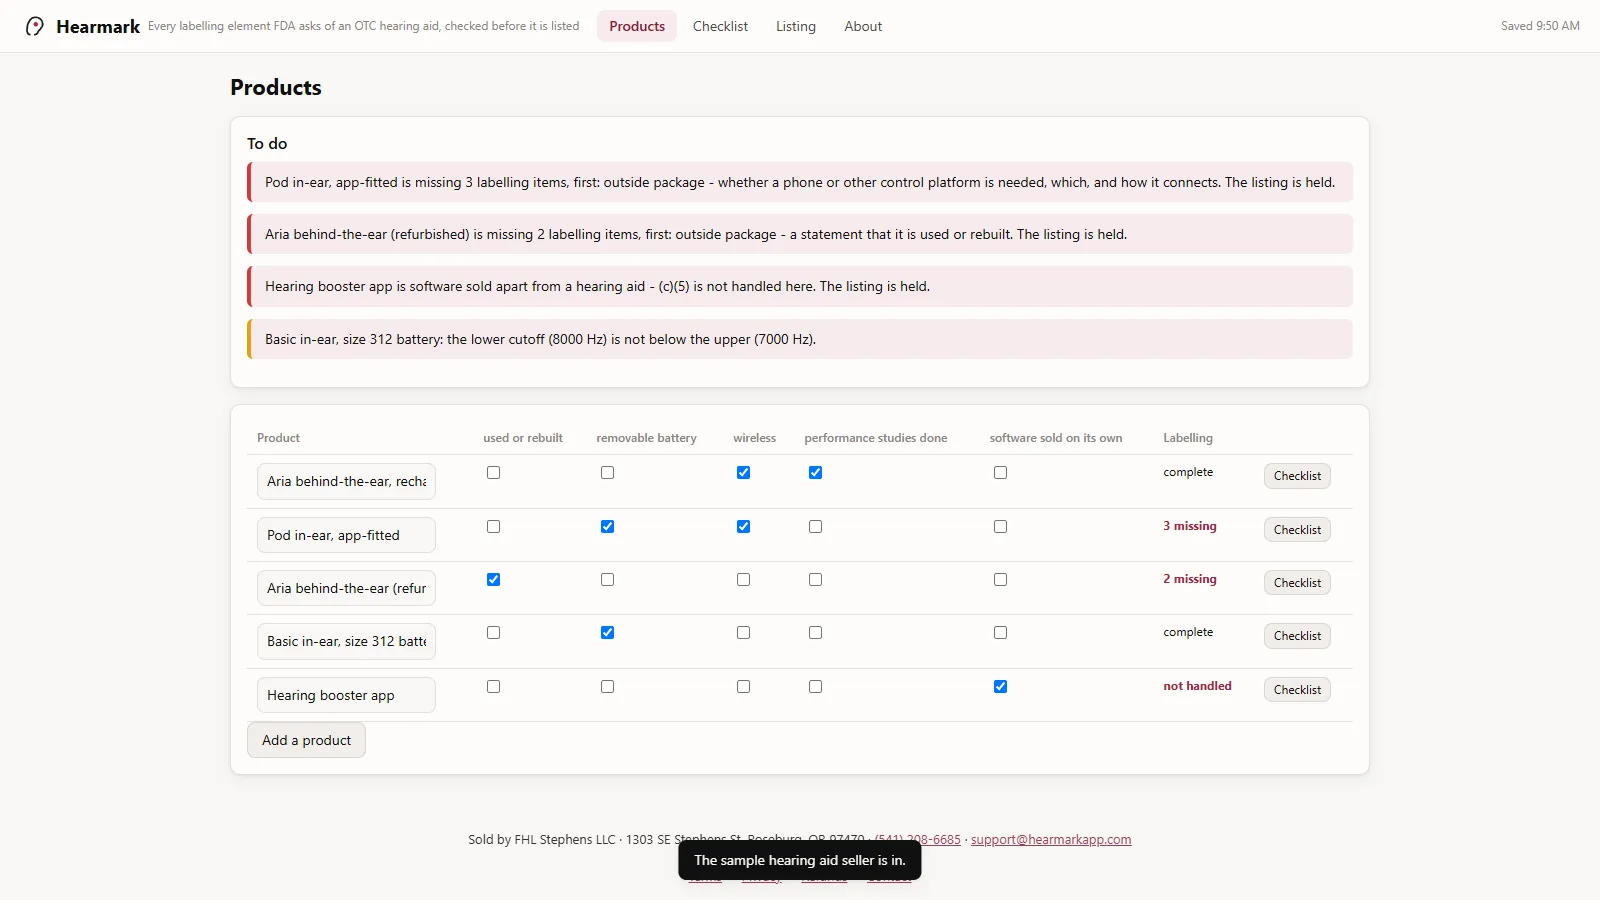The height and width of the screenshot is (900, 1600).
Task: Click the Aria refurbished to-do alert
Action: 800,234
